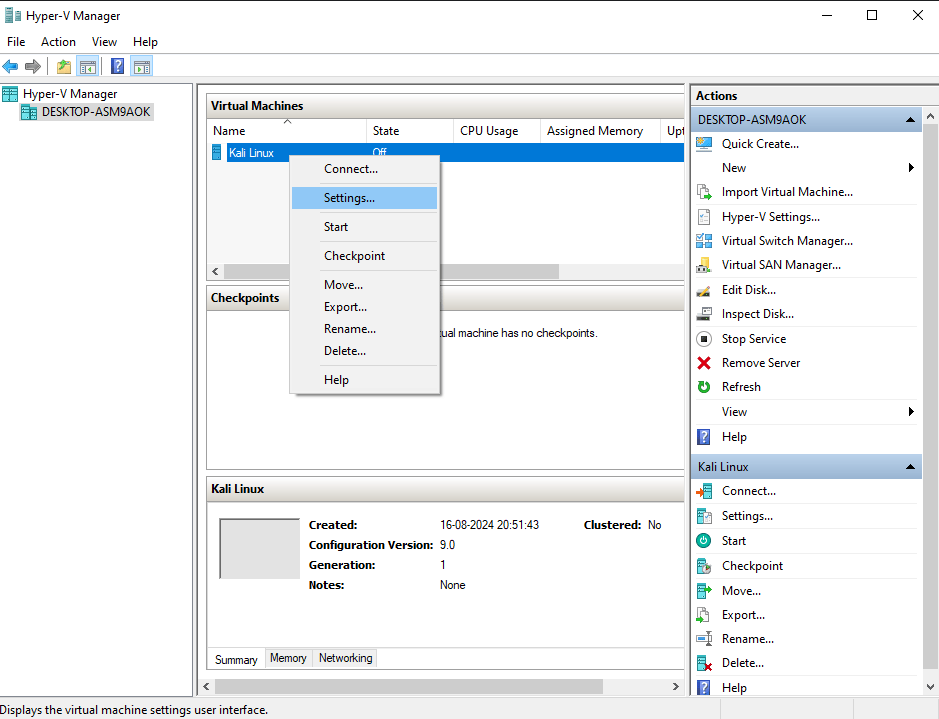Select DESKTOP-ASM9AOK in the left tree
Image resolution: width=939 pixels, height=719 pixels.
click(x=96, y=112)
